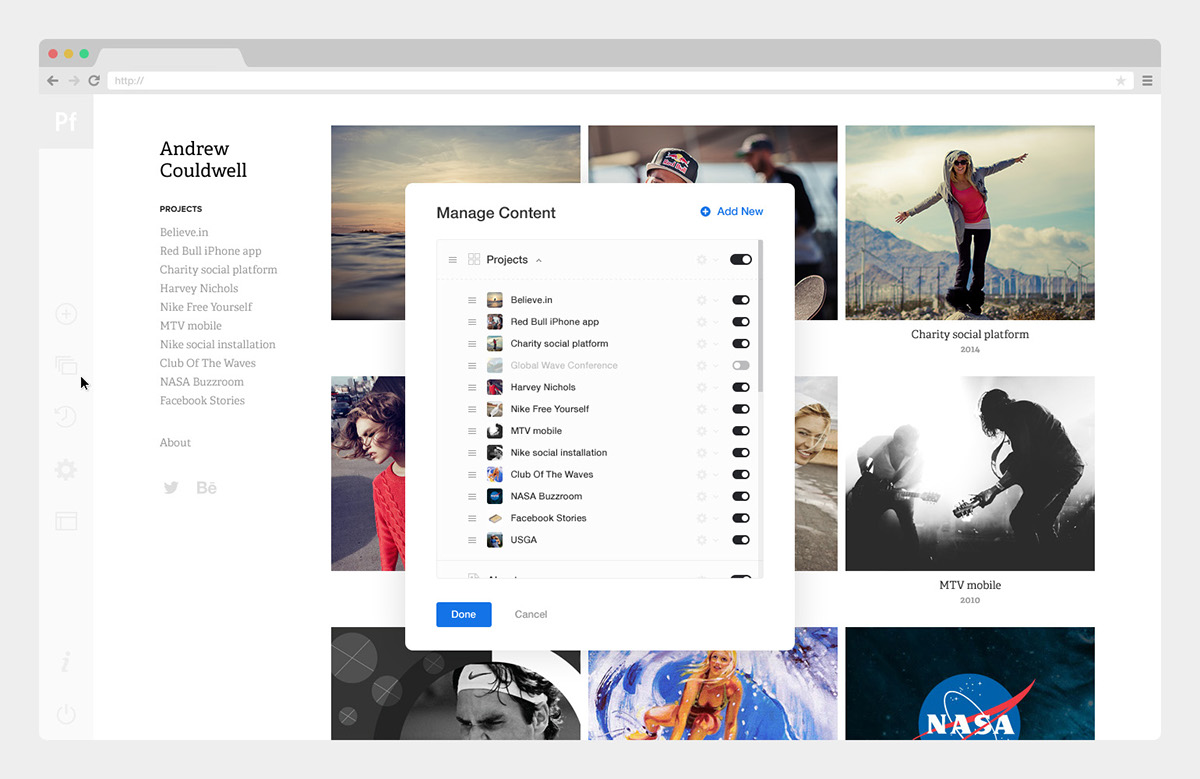Click the Add New link

[732, 211]
